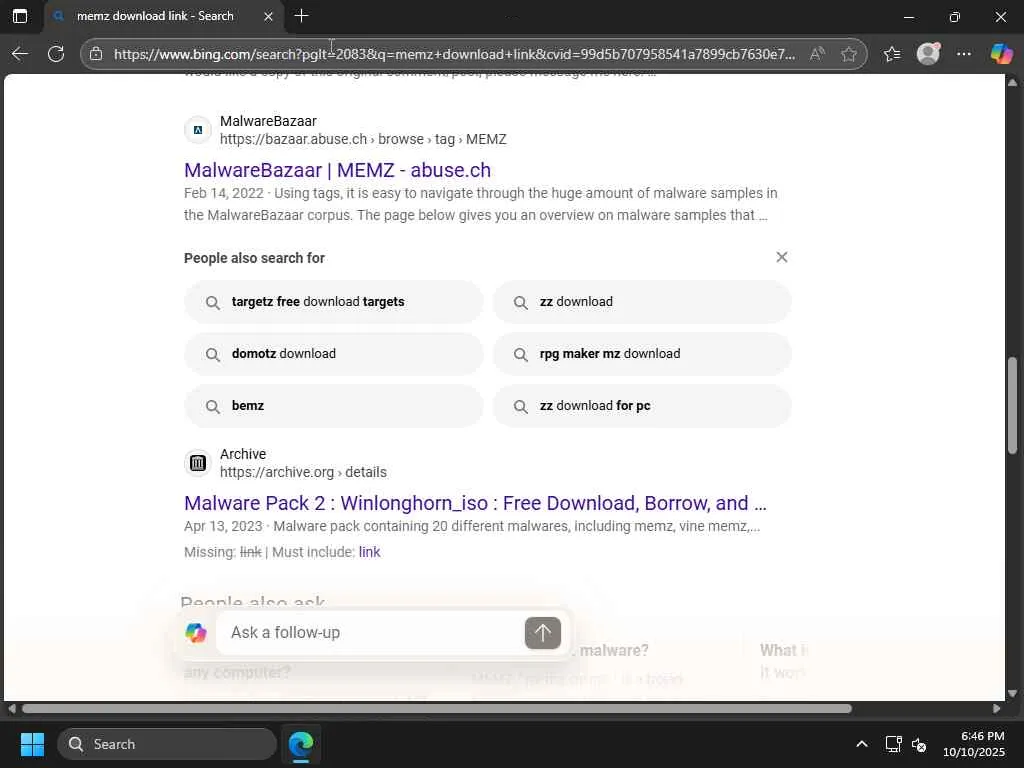View site information lock icon
This screenshot has width=1024, height=768.
(96, 54)
